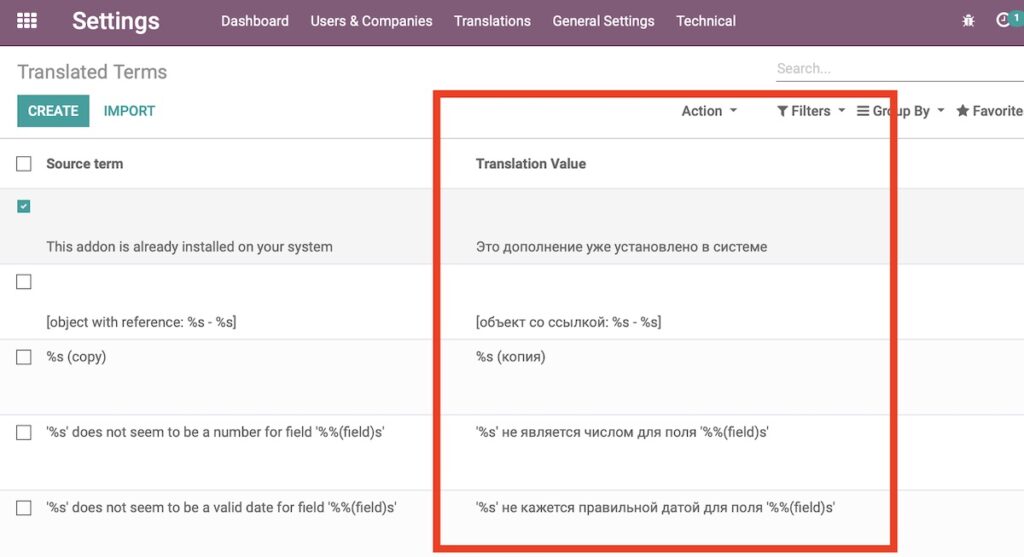Focus the Search input field
1024x557 pixels.
tap(900, 69)
